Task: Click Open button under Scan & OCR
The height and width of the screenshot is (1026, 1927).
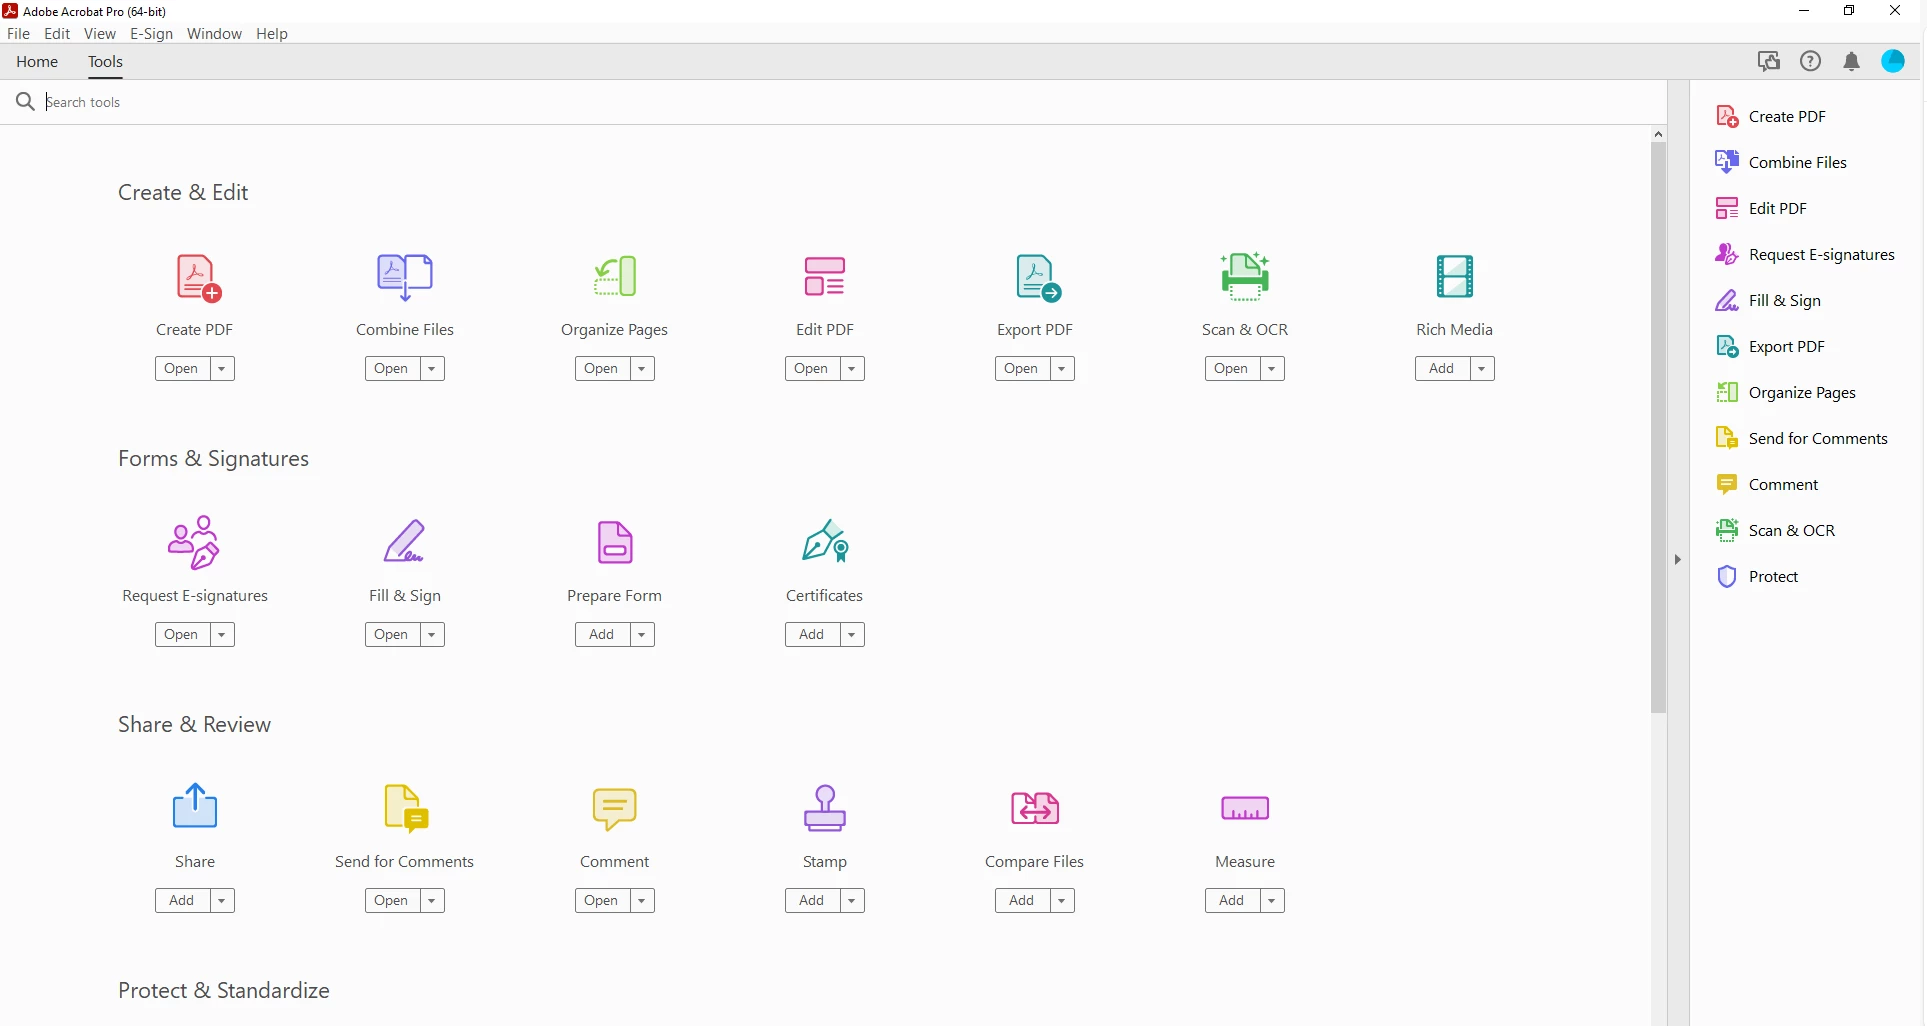Action: coord(1231,369)
